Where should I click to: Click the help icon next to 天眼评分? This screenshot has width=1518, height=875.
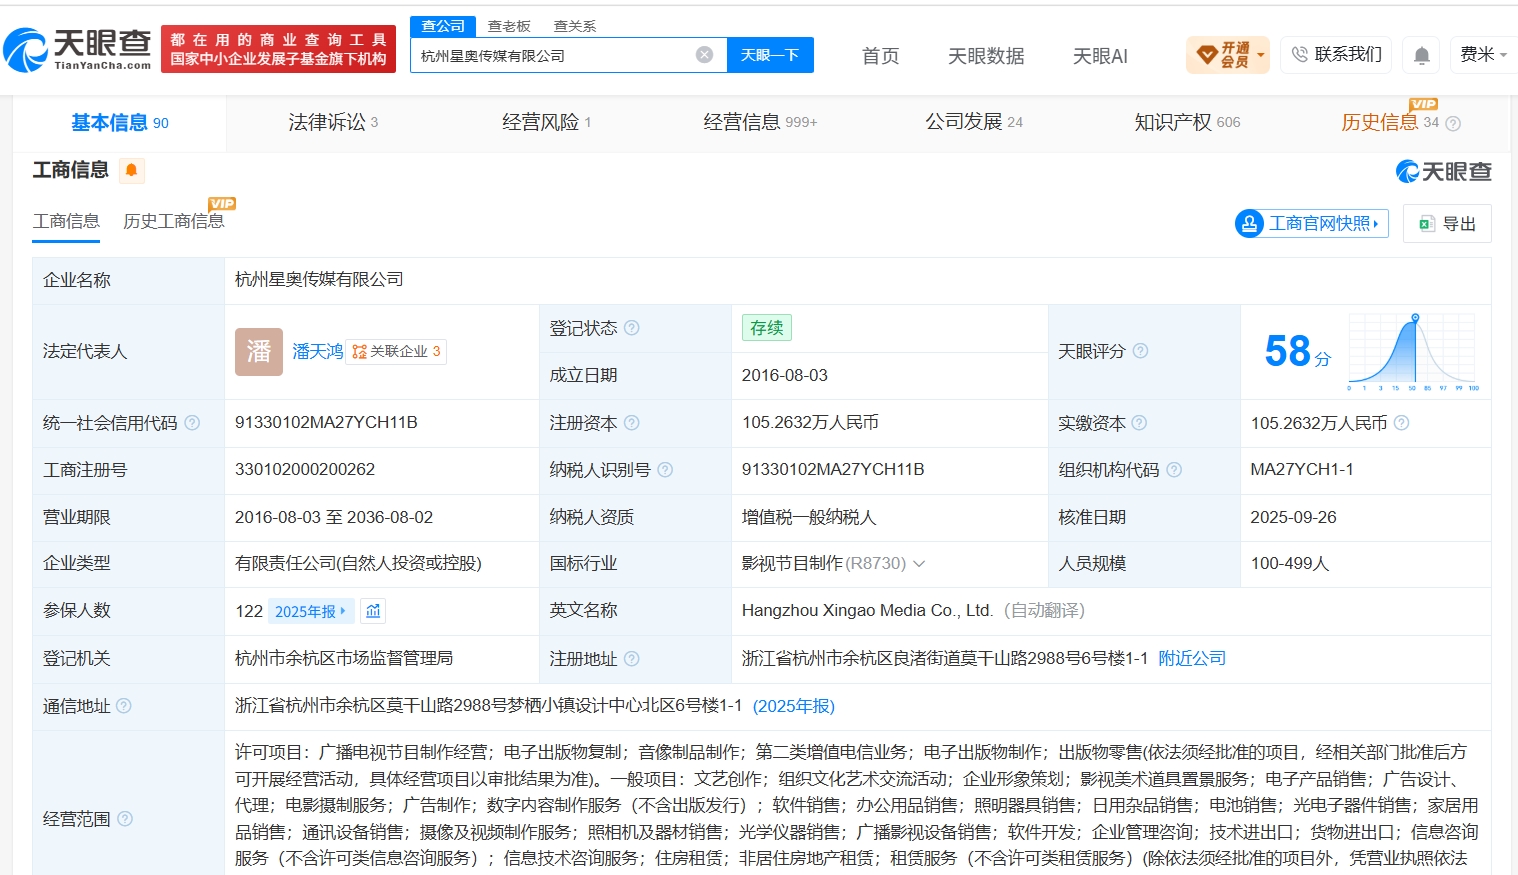1140,351
